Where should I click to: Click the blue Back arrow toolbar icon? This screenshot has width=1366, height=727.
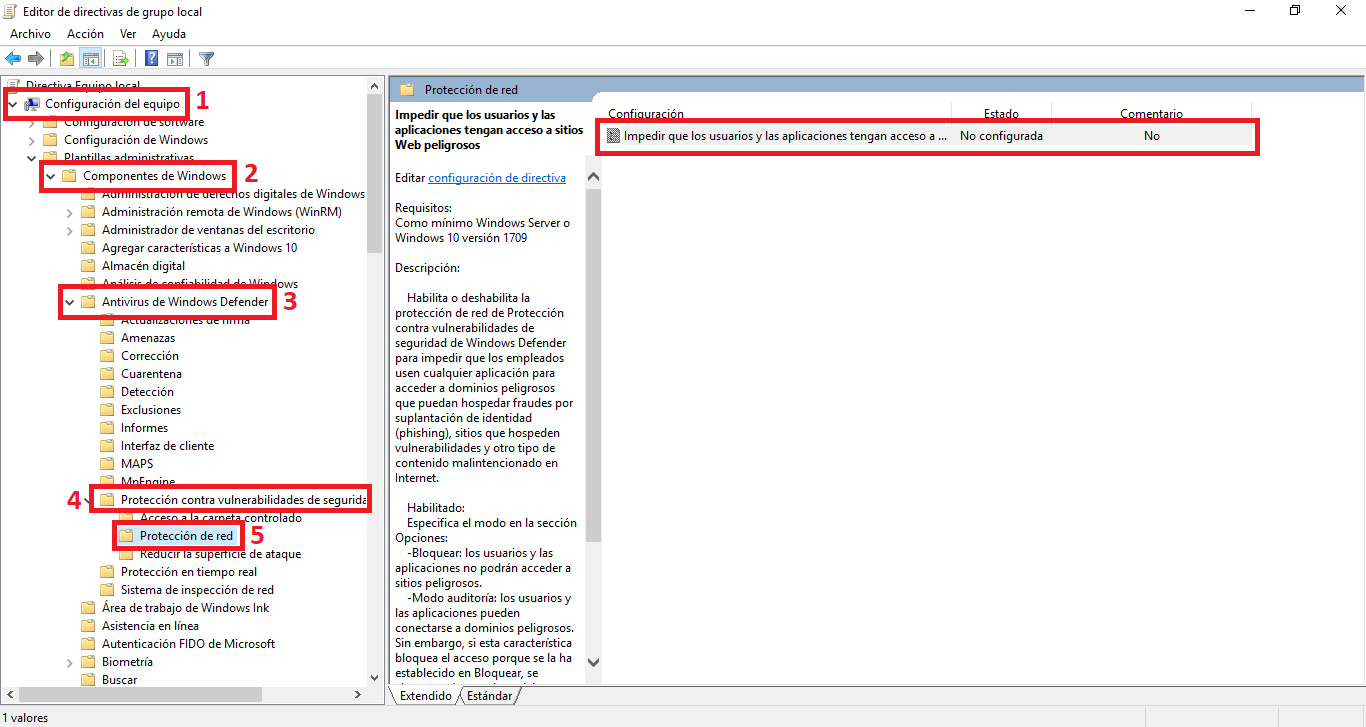(13, 58)
